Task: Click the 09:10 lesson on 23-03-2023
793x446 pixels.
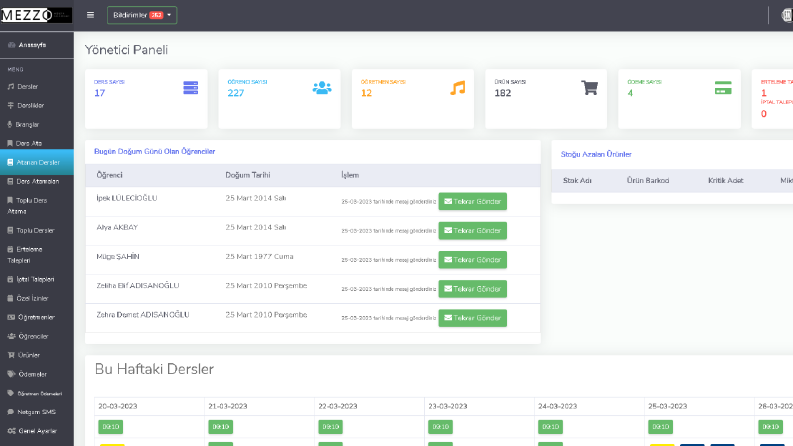Action: click(x=440, y=427)
